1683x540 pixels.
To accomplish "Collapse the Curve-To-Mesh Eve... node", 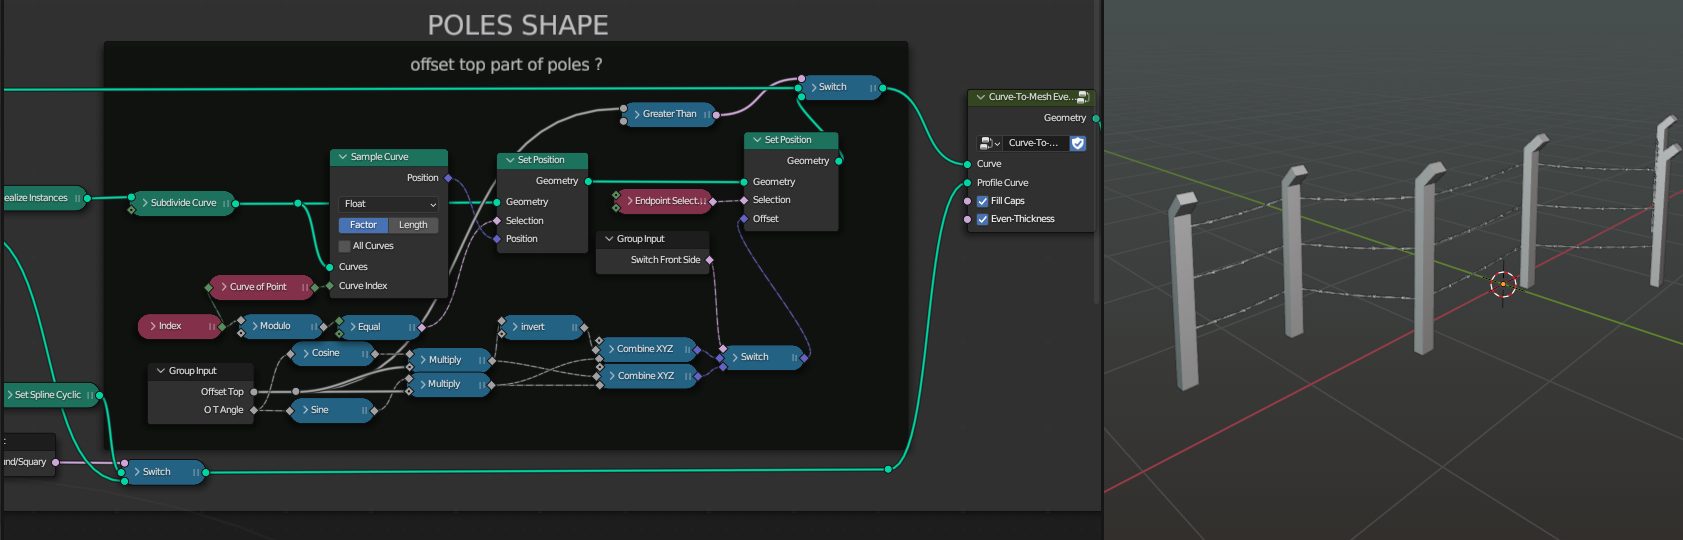I will pyautogui.click(x=981, y=97).
